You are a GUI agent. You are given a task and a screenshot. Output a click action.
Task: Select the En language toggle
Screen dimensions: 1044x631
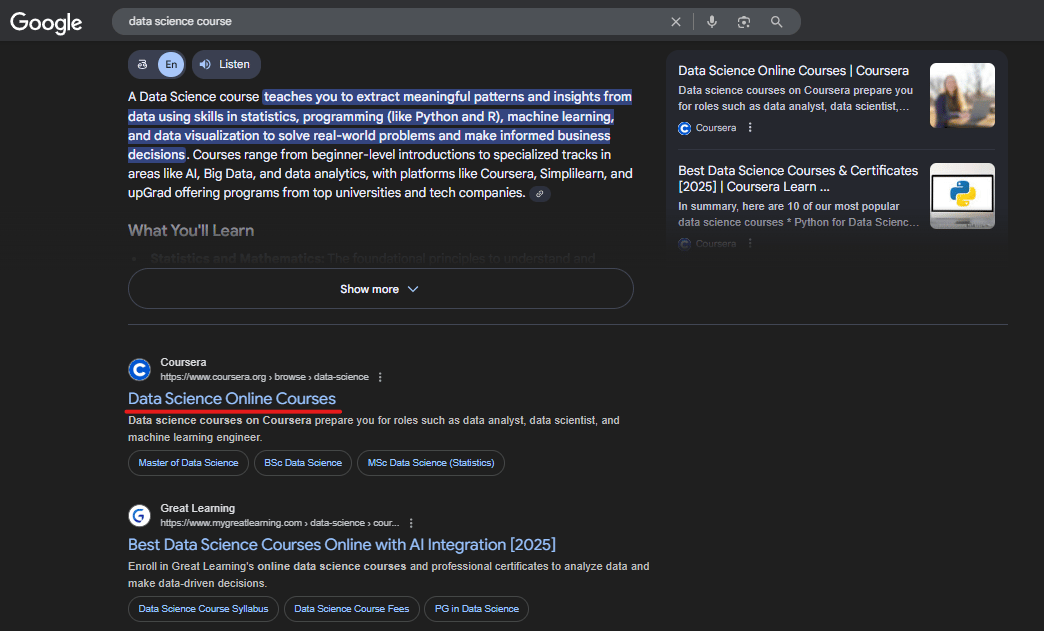pyautogui.click(x=171, y=64)
